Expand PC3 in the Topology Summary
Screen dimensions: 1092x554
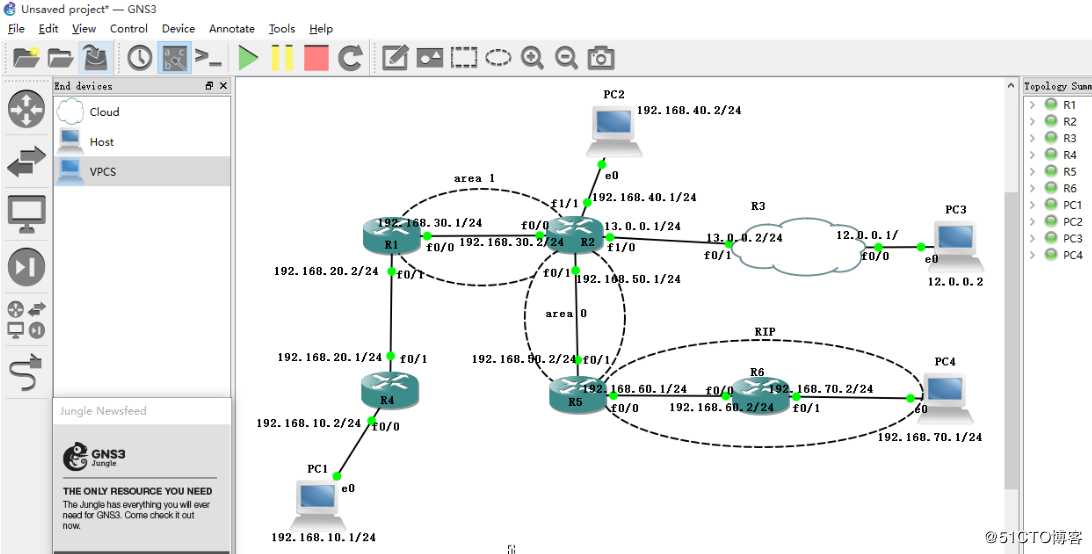coord(1032,238)
